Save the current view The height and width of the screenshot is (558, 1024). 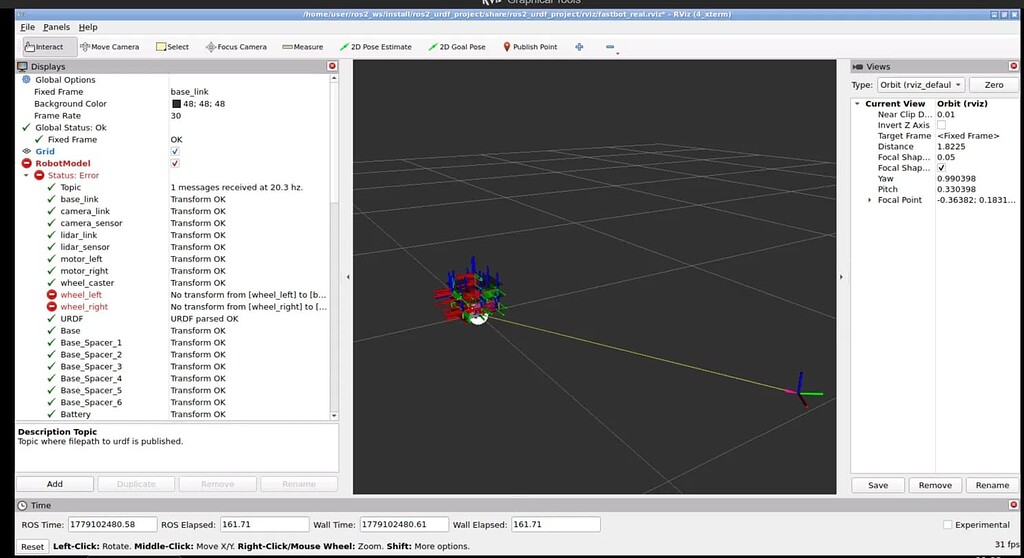[878, 485]
